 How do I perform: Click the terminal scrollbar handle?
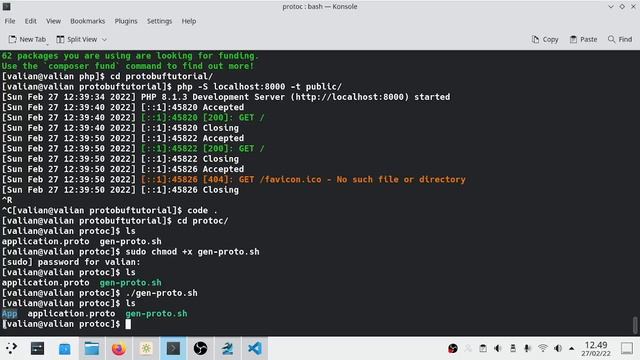635,324
